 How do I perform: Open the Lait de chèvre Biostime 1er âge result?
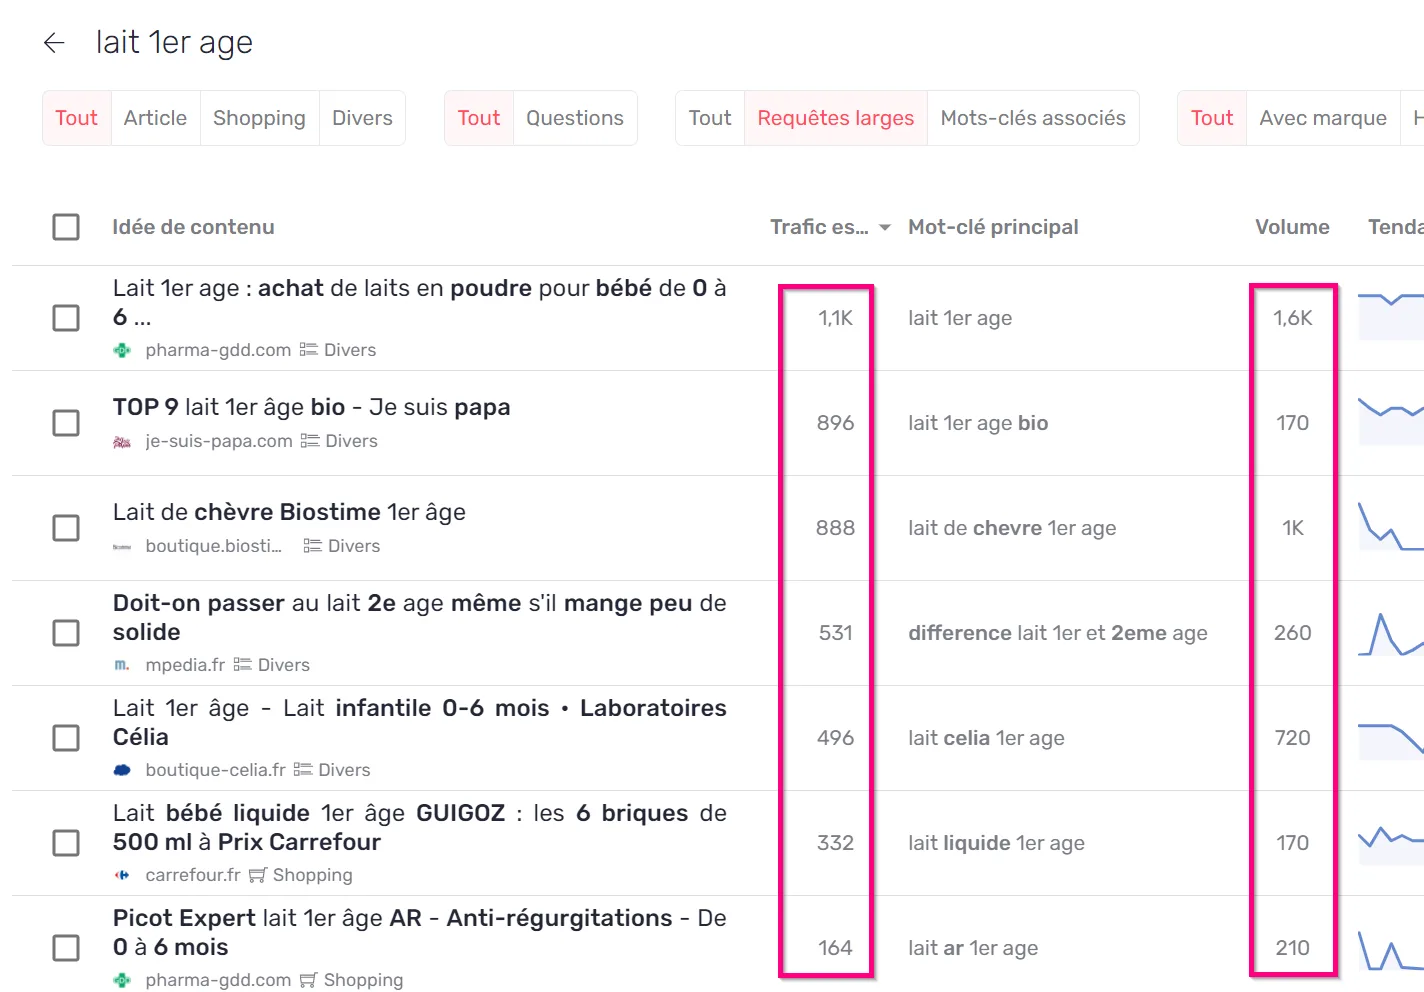click(x=289, y=512)
